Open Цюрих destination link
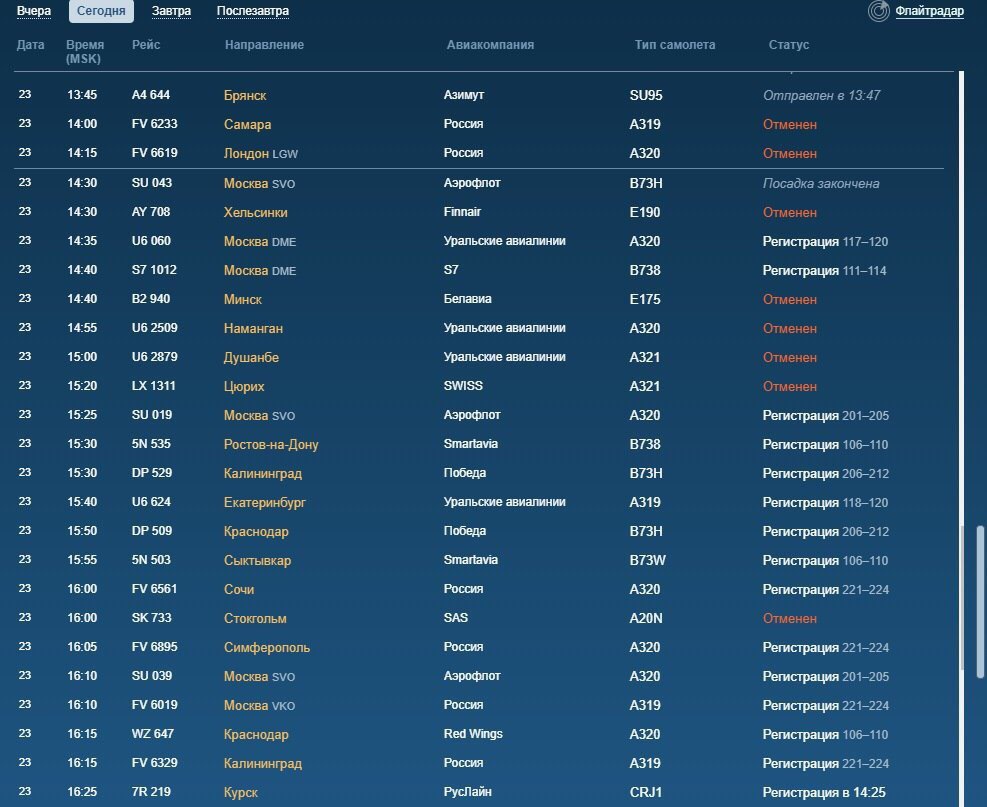Screen dimensions: 987x807 [x=244, y=386]
